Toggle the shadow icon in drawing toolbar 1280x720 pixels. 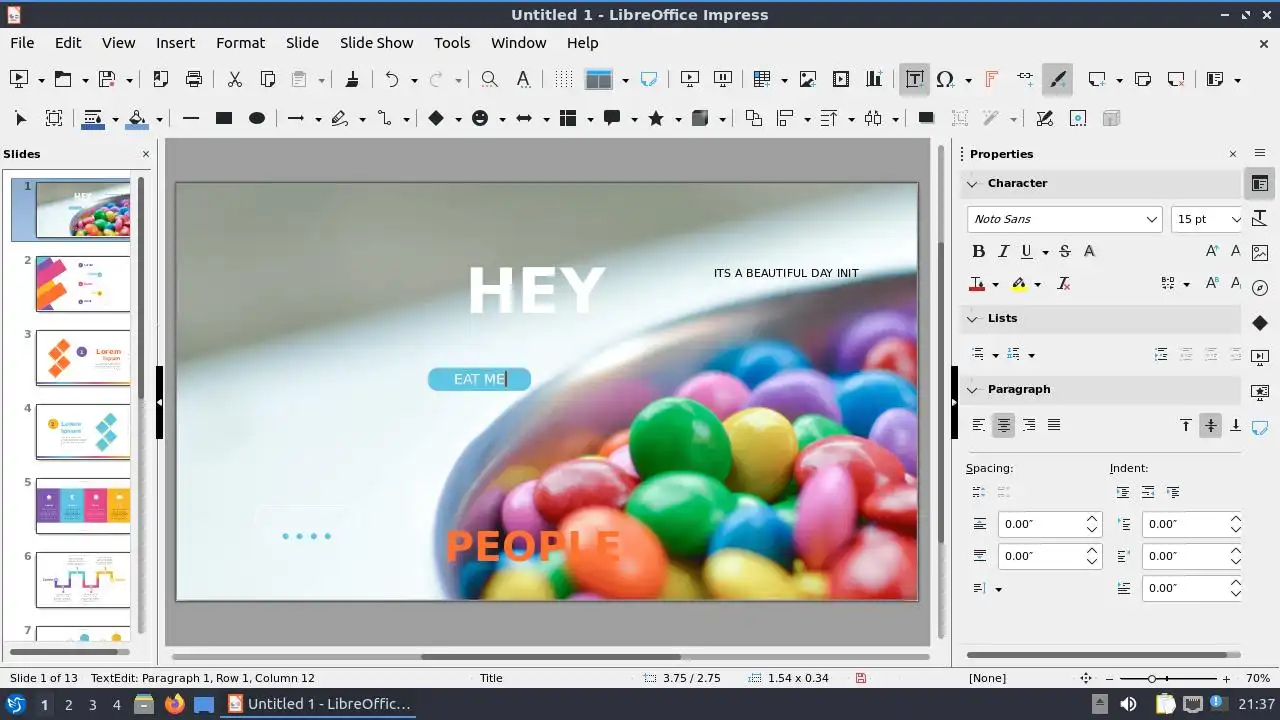point(926,118)
